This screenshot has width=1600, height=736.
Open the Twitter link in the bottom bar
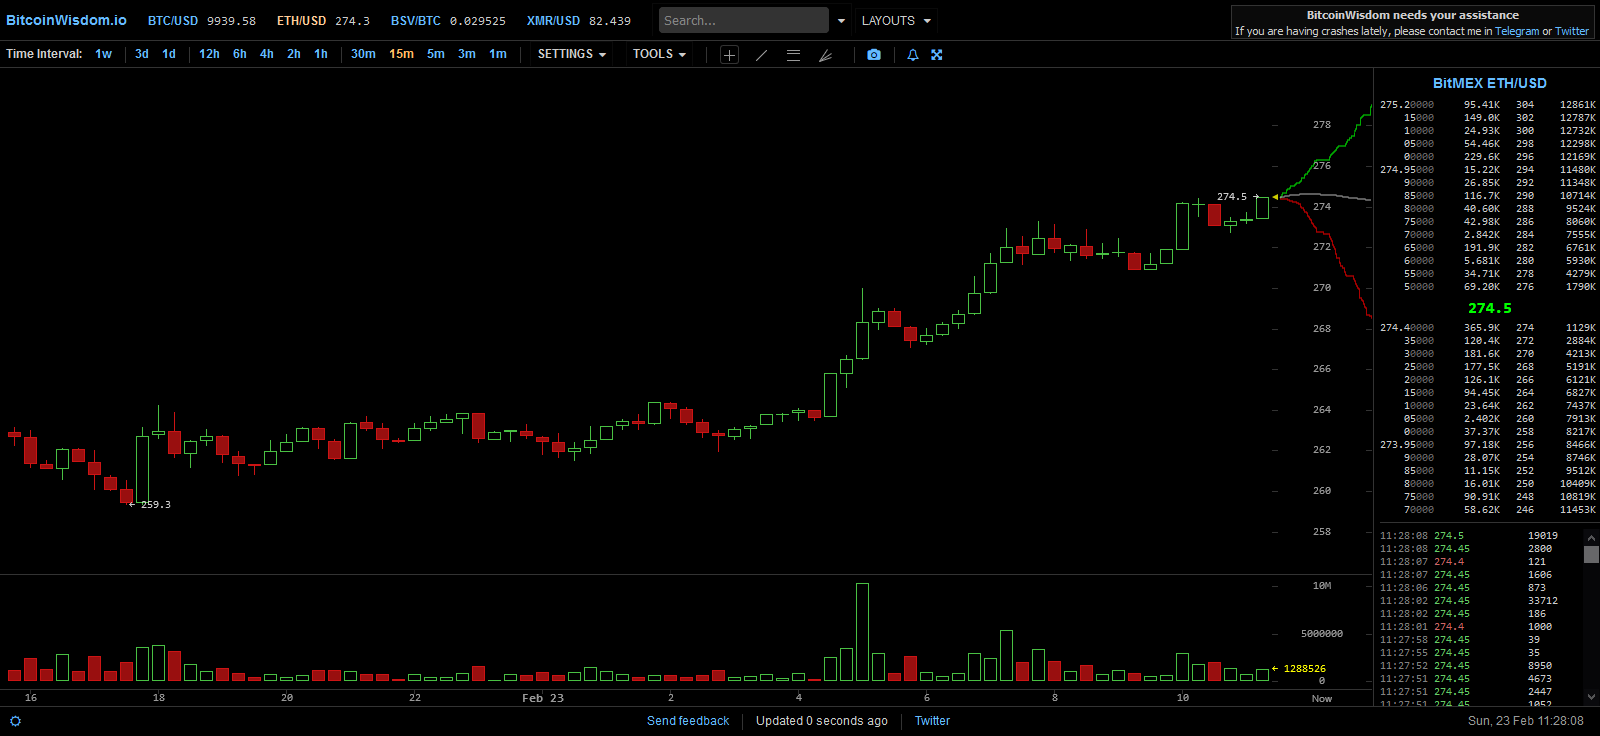[932, 721]
